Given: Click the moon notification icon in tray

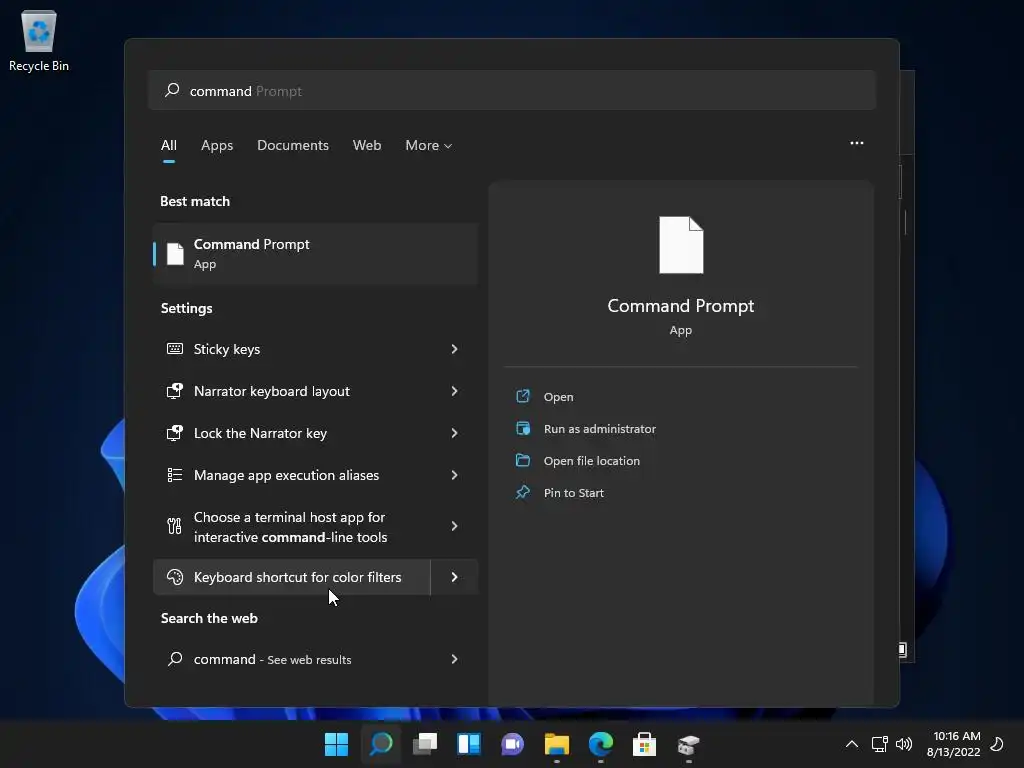Looking at the screenshot, I should point(997,744).
